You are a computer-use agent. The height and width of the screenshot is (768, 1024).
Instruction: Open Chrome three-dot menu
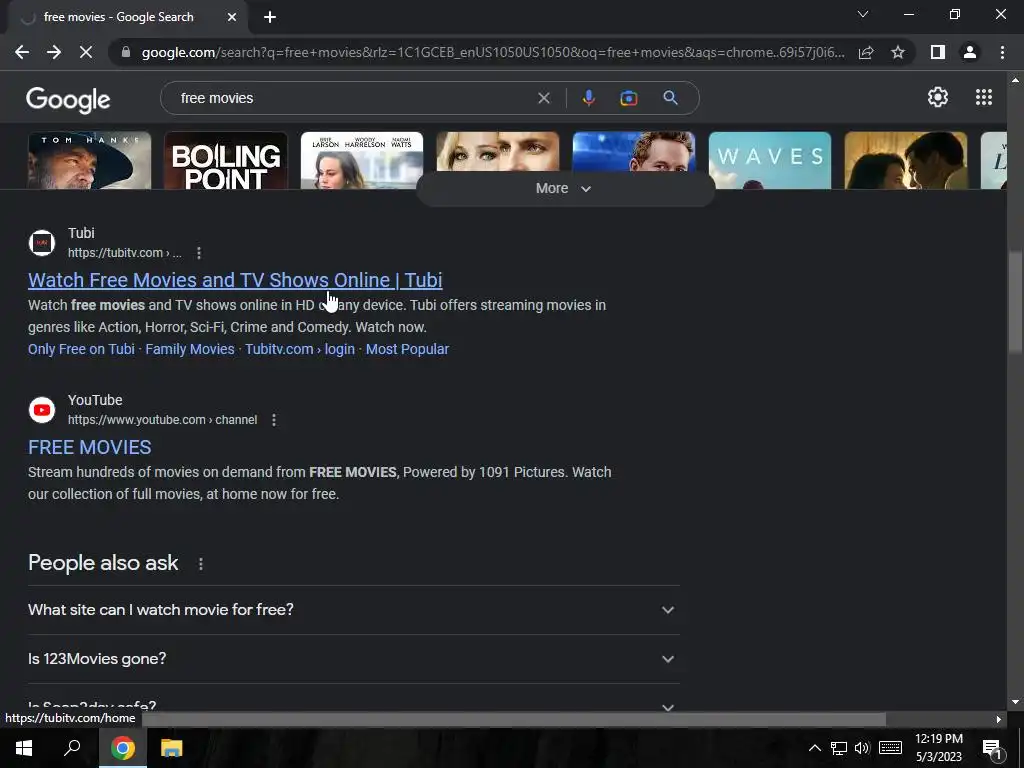pos(1002,52)
